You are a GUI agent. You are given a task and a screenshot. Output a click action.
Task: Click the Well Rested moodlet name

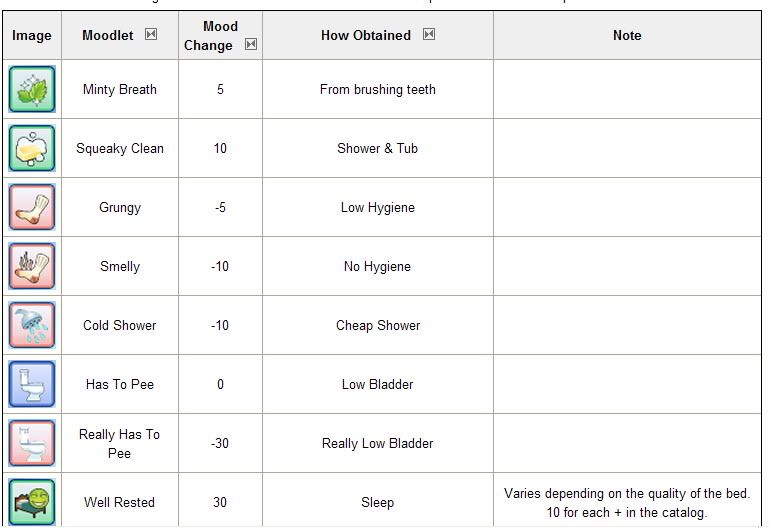[119, 502]
